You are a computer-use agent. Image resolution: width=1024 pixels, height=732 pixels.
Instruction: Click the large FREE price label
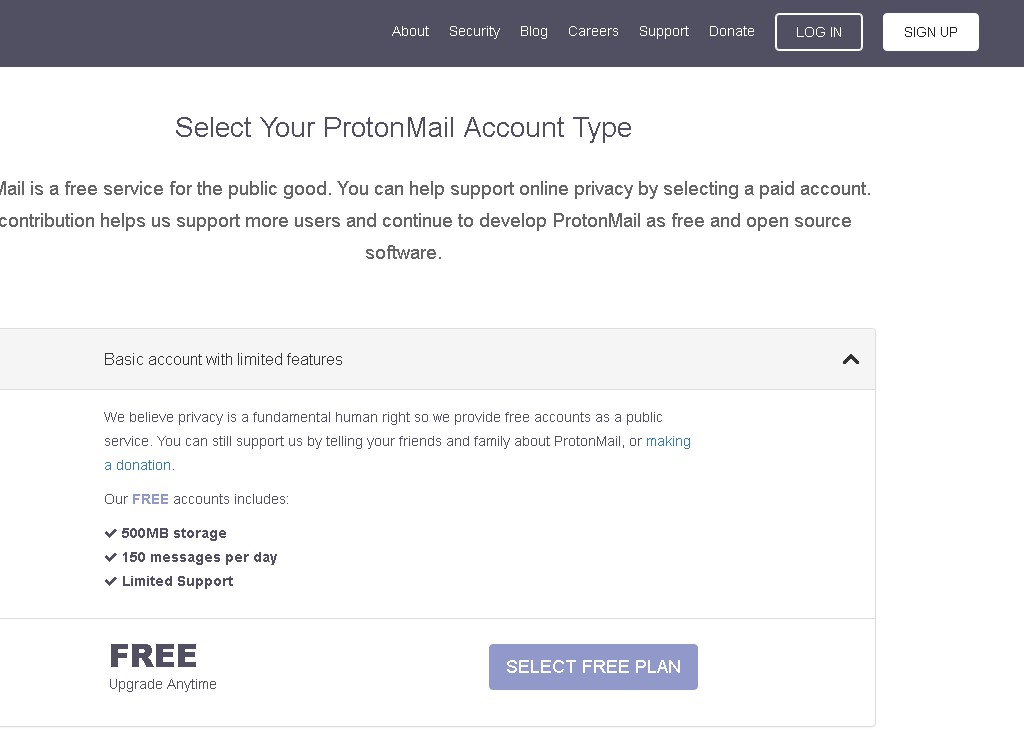[x=153, y=656]
